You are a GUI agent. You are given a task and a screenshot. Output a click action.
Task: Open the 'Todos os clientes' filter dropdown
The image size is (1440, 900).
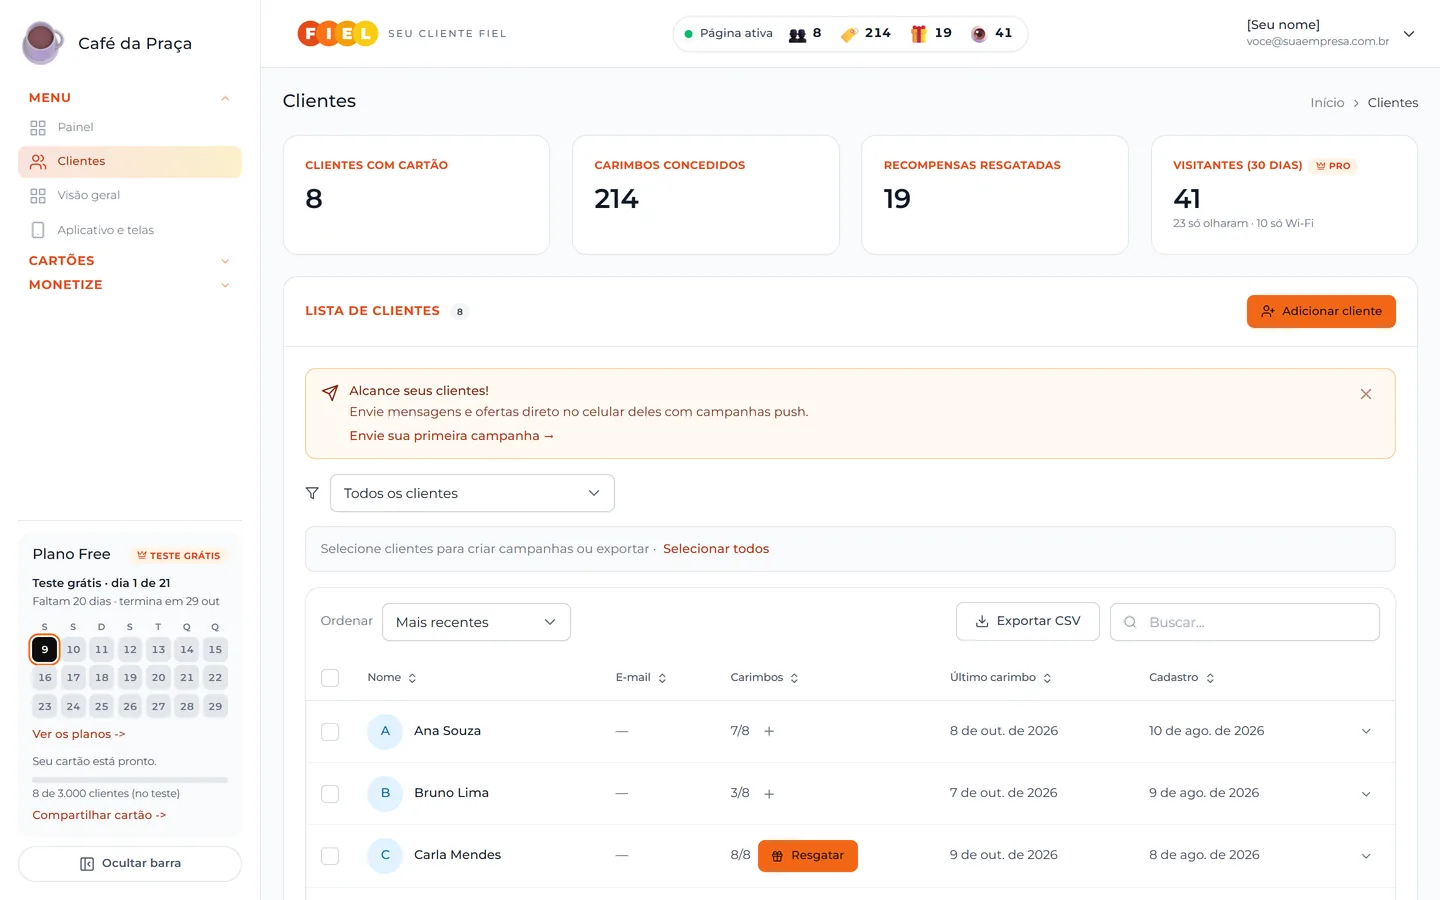coord(472,493)
